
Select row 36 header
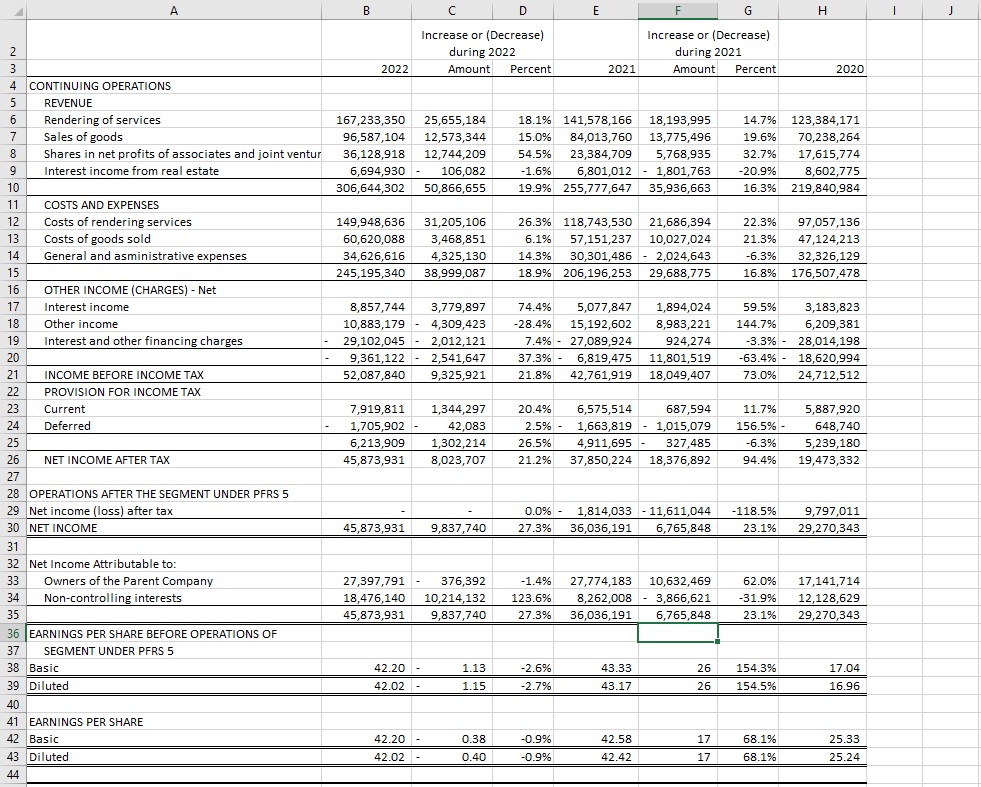pos(13,634)
